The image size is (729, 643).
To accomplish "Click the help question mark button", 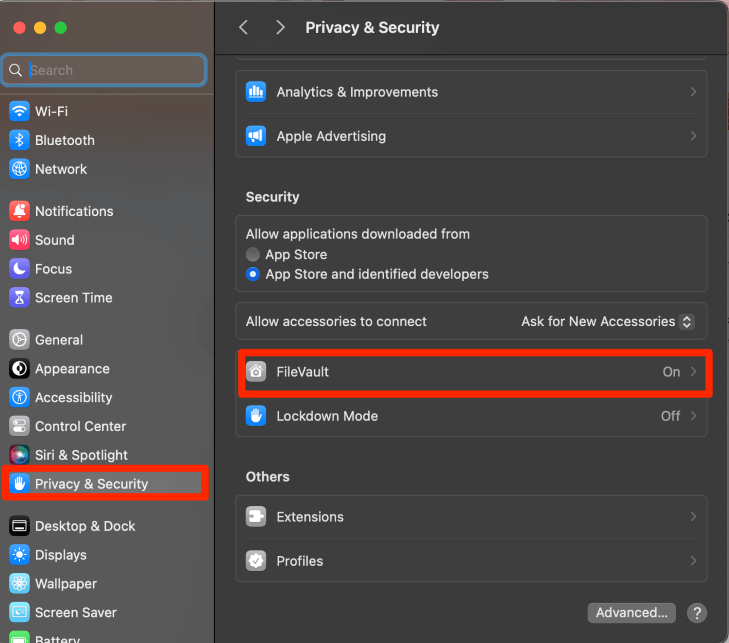I will pos(697,613).
